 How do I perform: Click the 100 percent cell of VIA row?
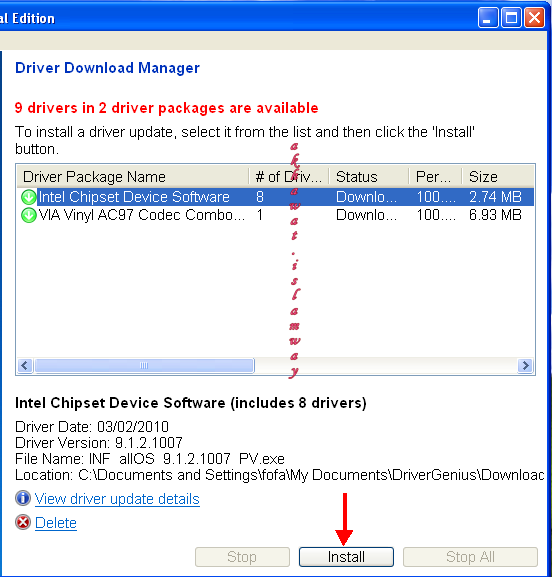436,215
